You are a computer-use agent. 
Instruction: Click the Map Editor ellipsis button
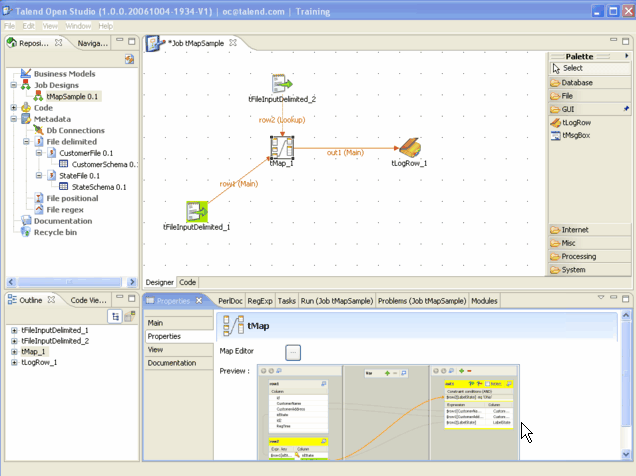pyautogui.click(x=292, y=351)
